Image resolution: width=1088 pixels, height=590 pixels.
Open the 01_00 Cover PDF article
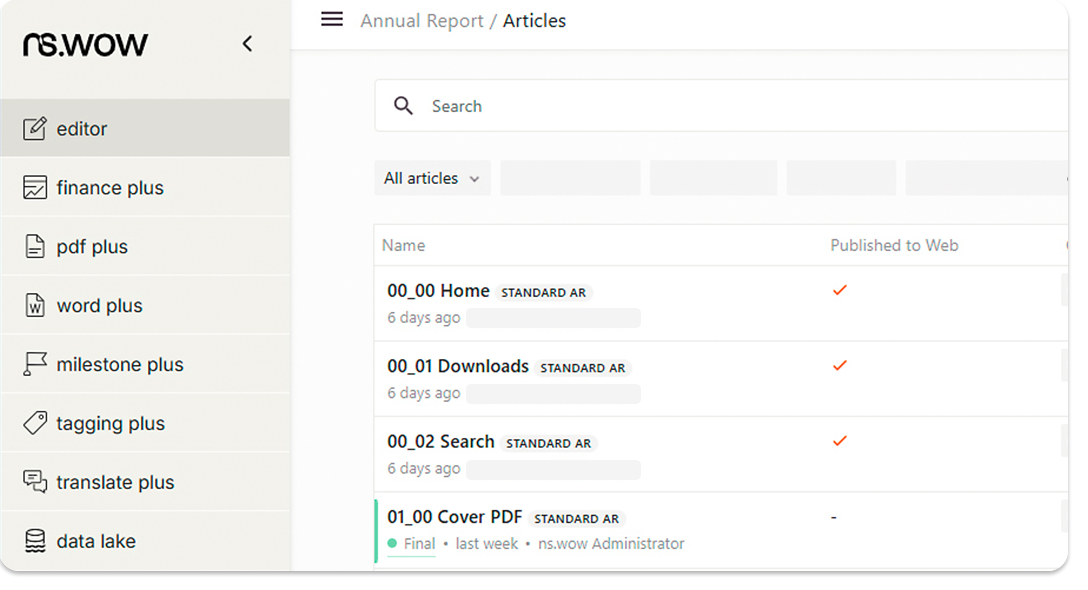(x=454, y=517)
